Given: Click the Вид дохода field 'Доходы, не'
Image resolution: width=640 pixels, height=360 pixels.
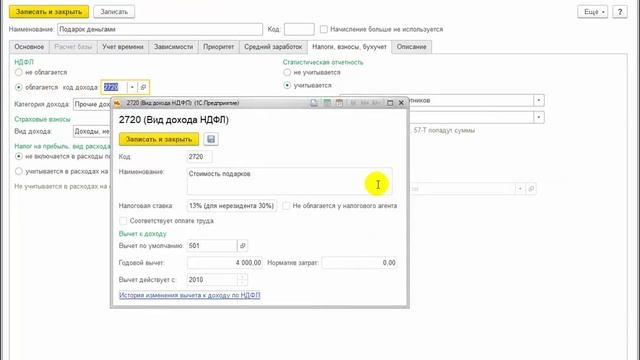Looking at the screenshot, I should coord(92,131).
